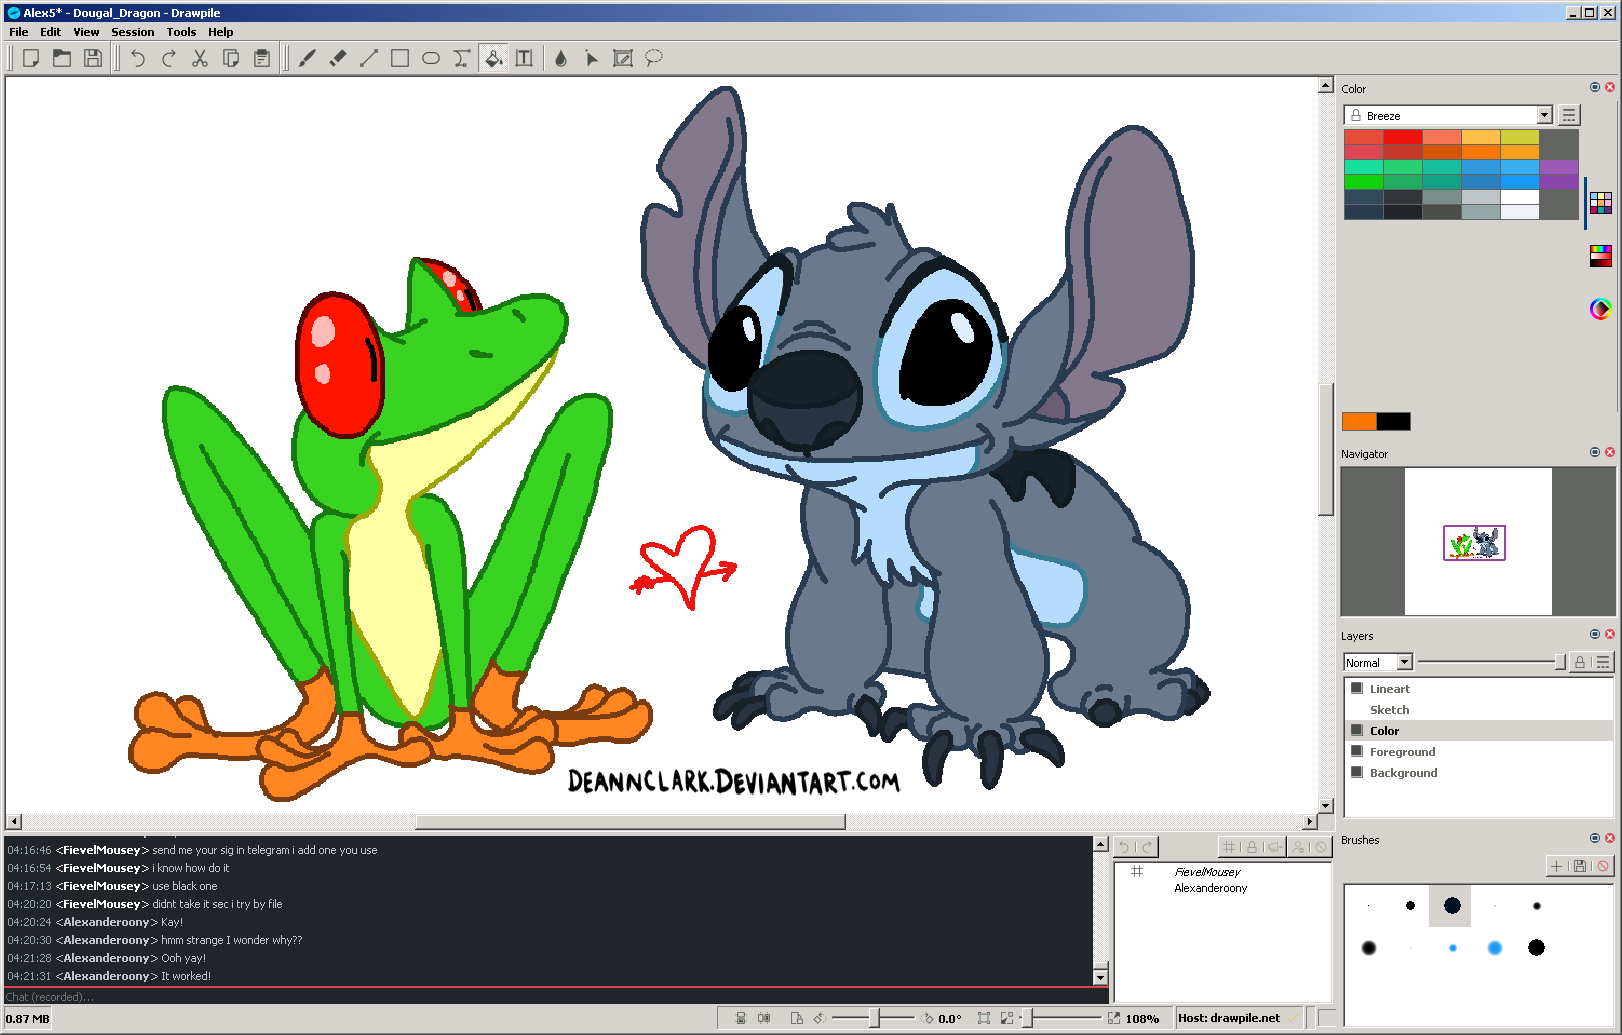The image size is (1622, 1035).
Task: Float the Layers dock panel
Action: coord(1595,634)
